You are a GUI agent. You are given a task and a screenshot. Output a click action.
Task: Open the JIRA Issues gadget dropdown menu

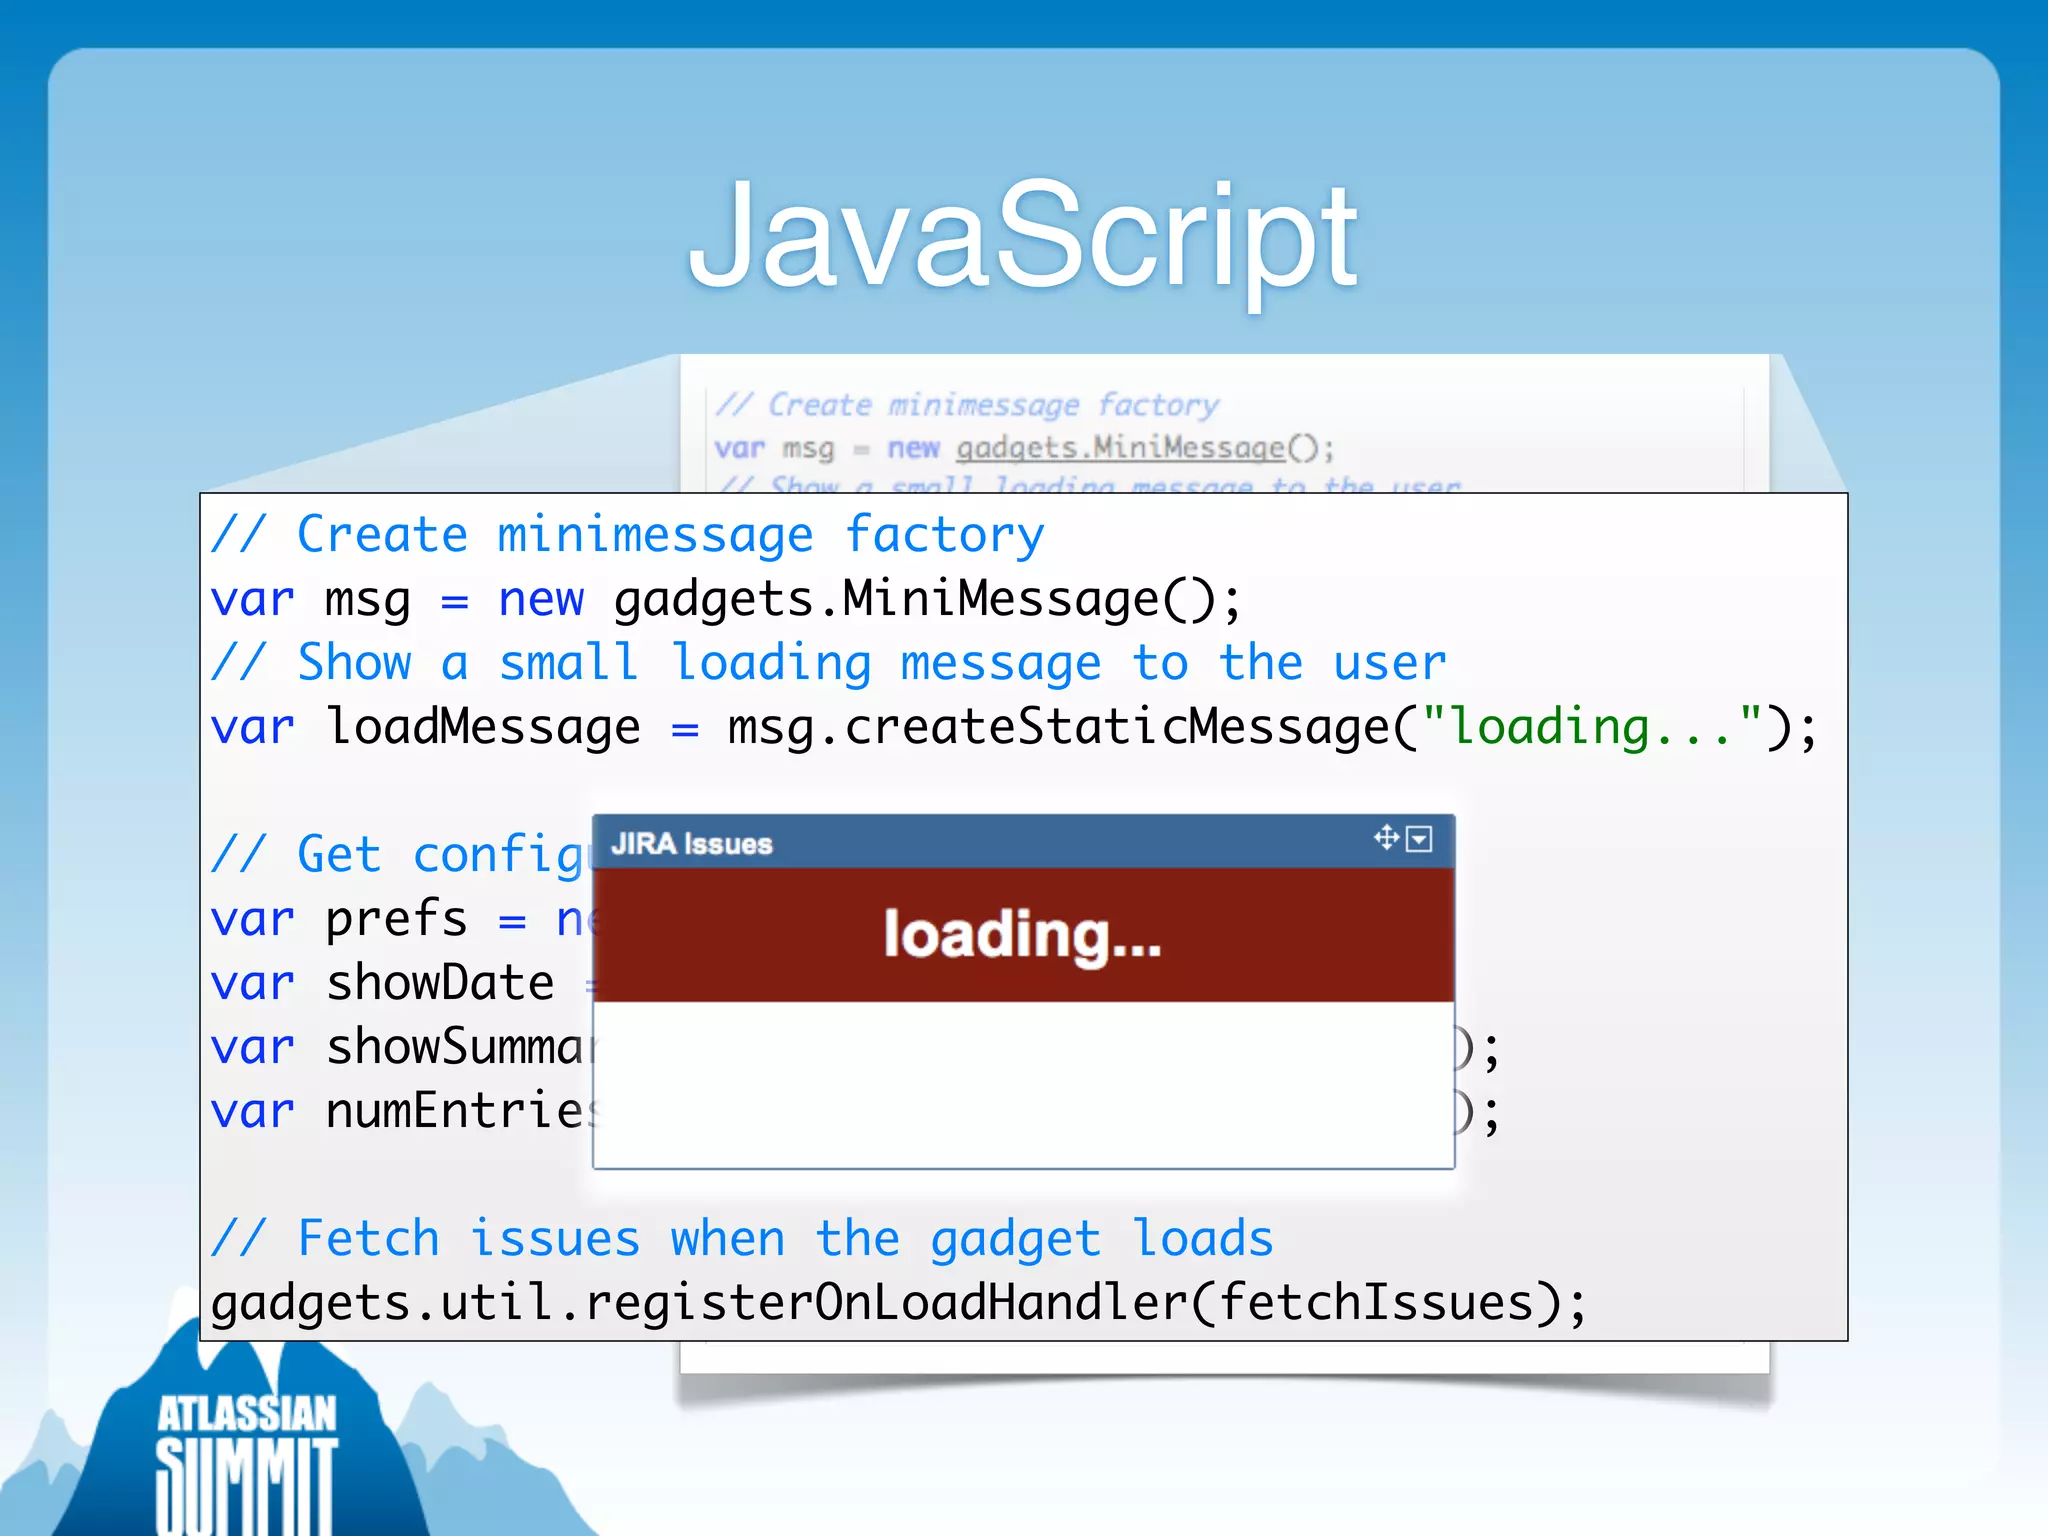tap(1419, 839)
